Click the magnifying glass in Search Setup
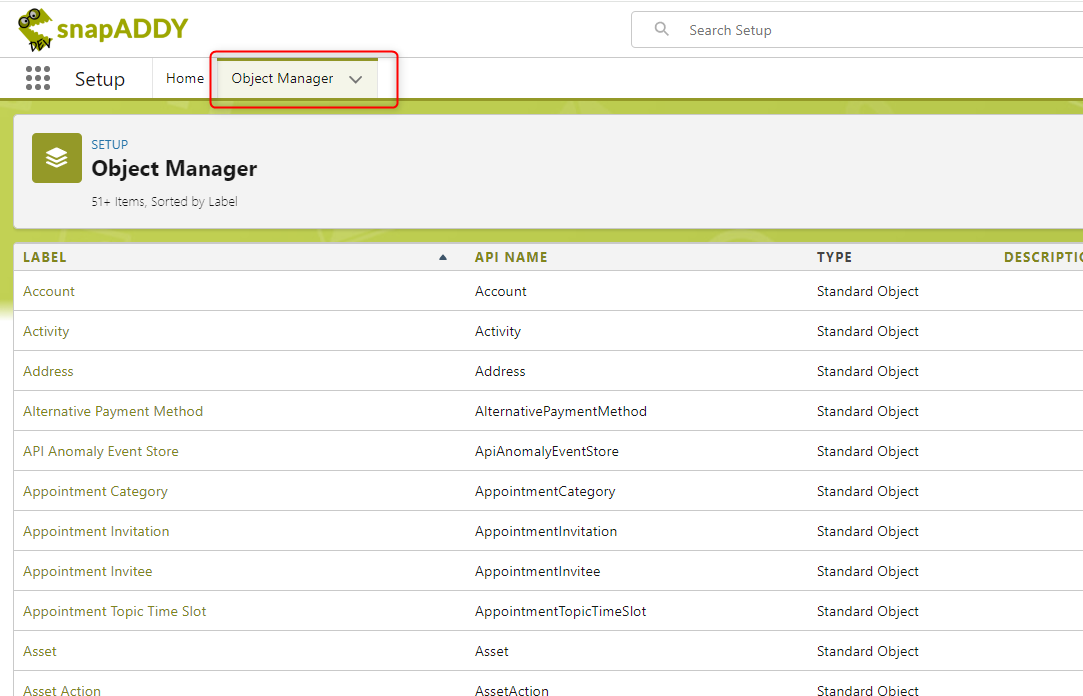1083x696 pixels. 661,29
